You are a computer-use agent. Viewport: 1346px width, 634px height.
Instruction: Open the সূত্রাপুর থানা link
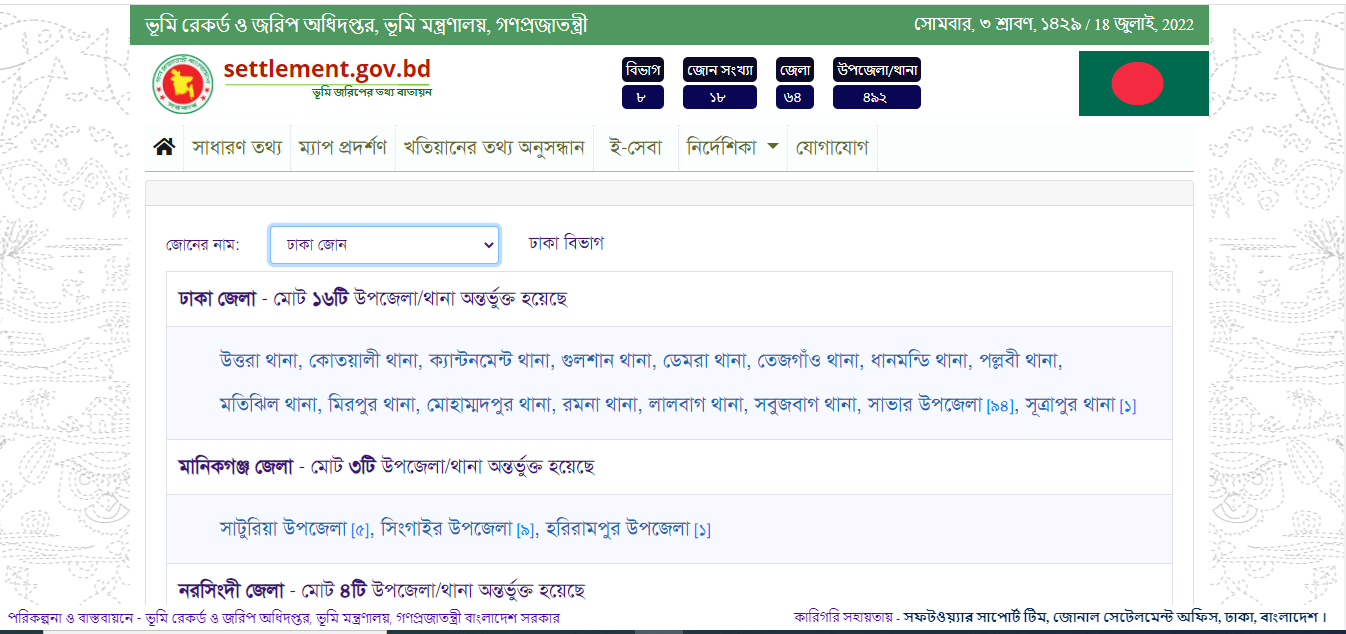(x=1070, y=405)
